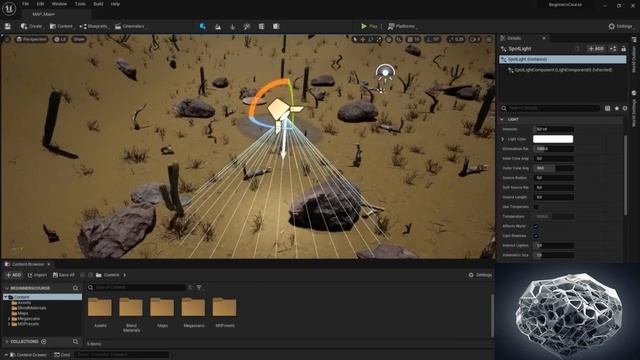The height and width of the screenshot is (360, 640).
Task: Open the Platforms dropdown
Action: tap(402, 26)
